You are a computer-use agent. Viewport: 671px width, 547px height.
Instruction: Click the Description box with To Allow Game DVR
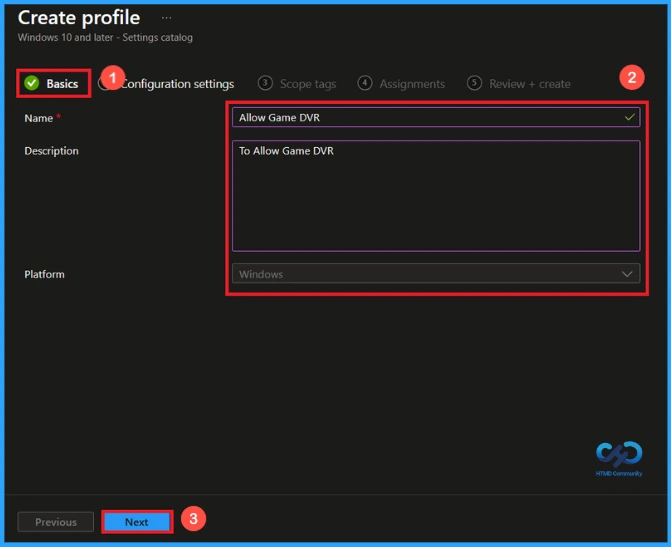(x=436, y=196)
